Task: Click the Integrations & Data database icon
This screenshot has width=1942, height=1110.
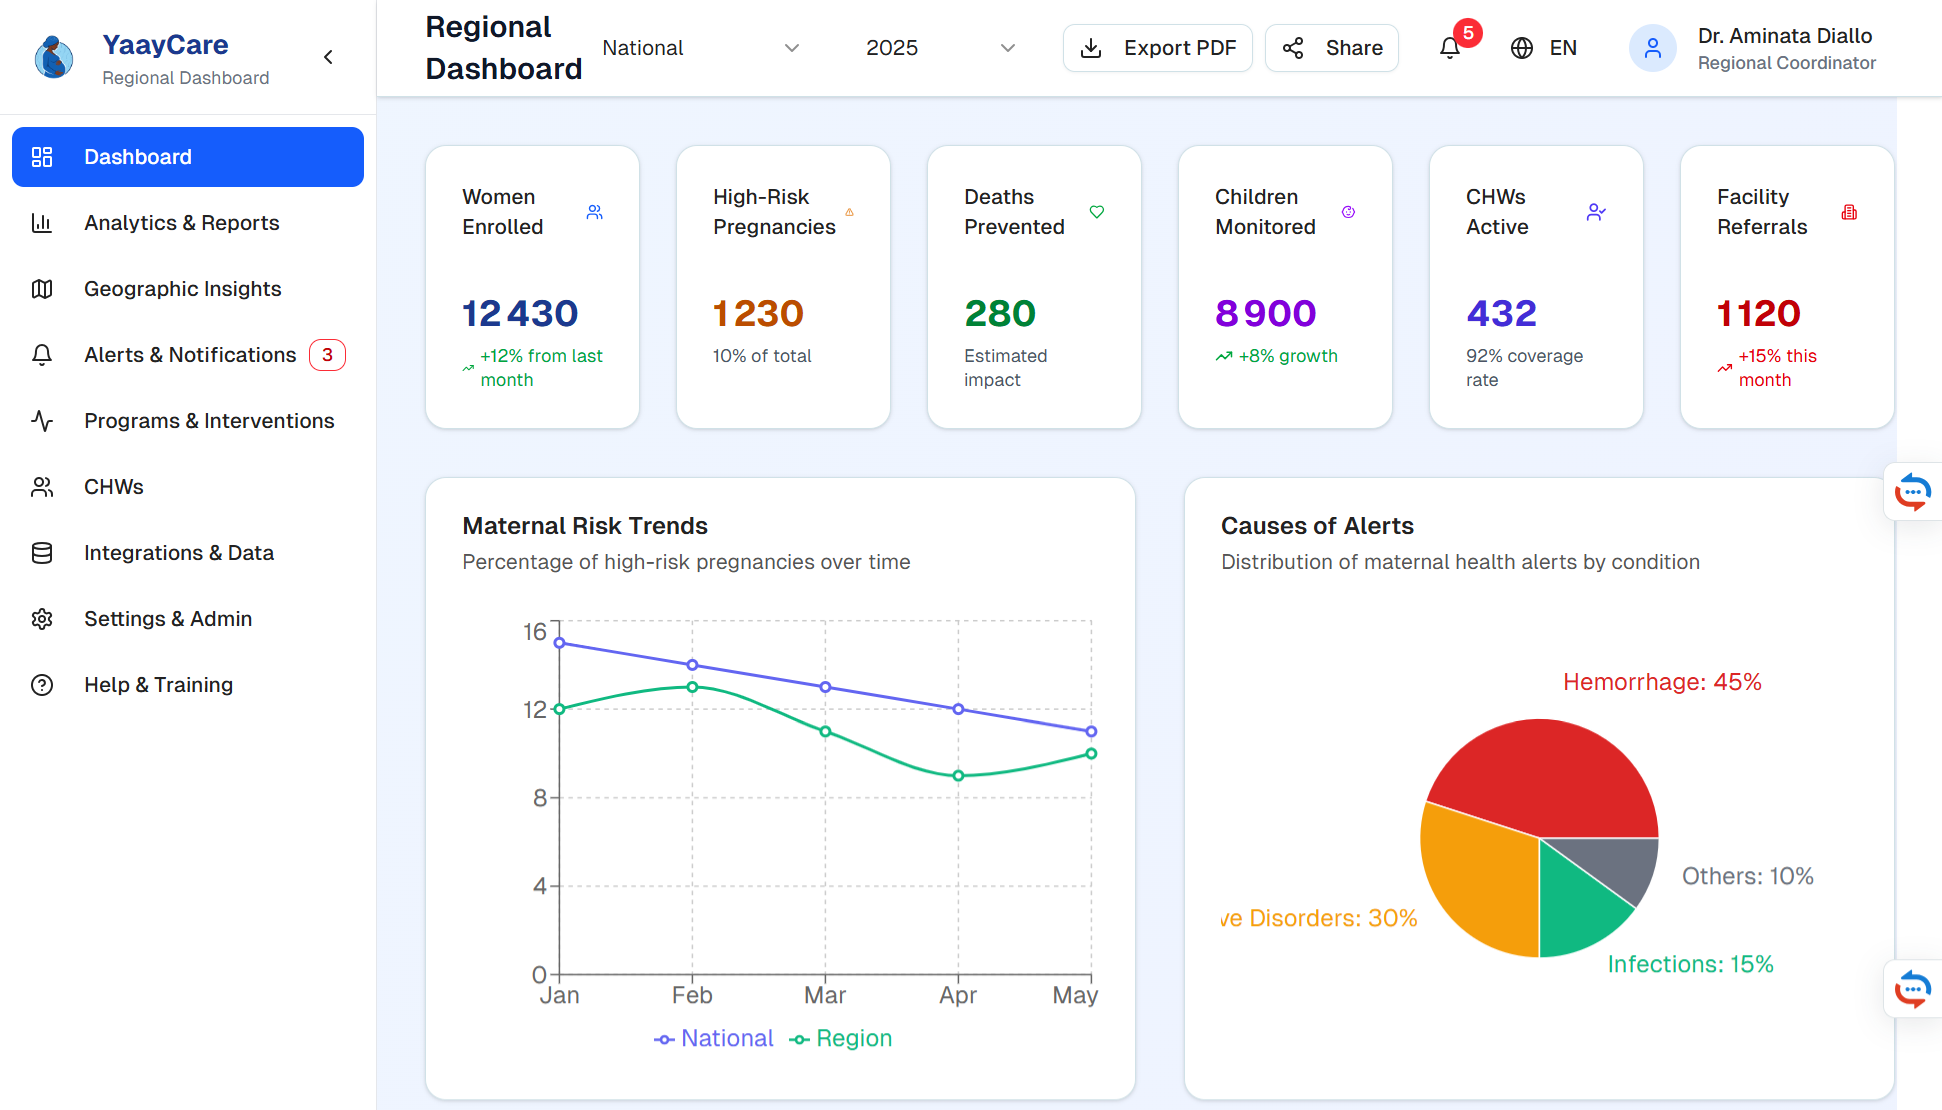Action: pyautogui.click(x=42, y=552)
